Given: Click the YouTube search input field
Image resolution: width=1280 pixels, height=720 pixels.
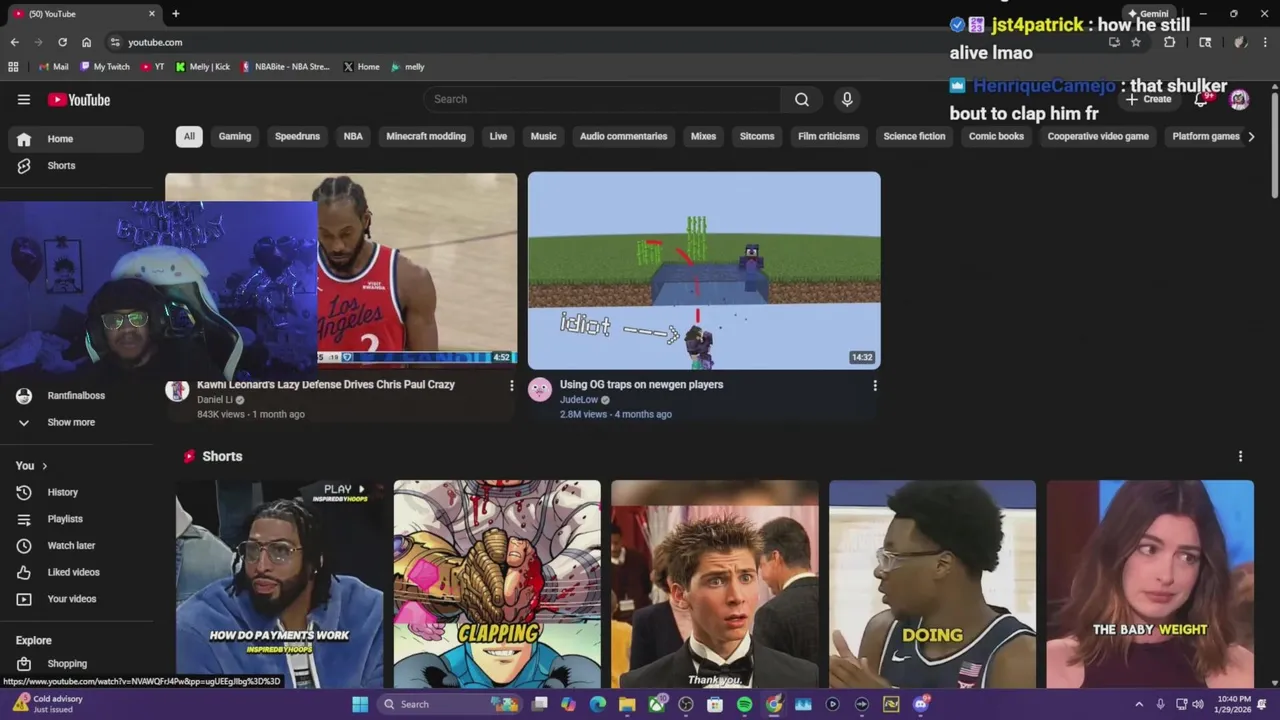Looking at the screenshot, I should tap(602, 99).
